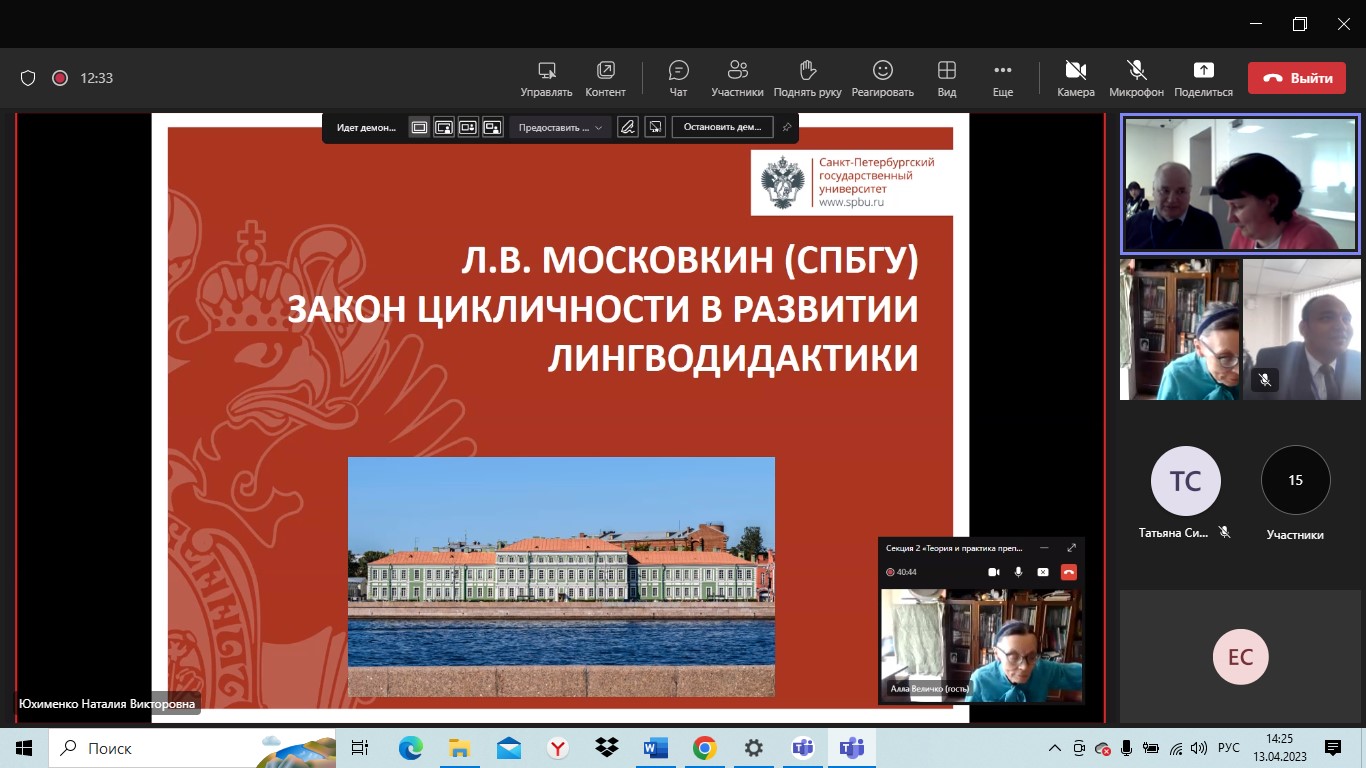
Task: Show hidden system tray icons chevron
Action: coord(1054,748)
